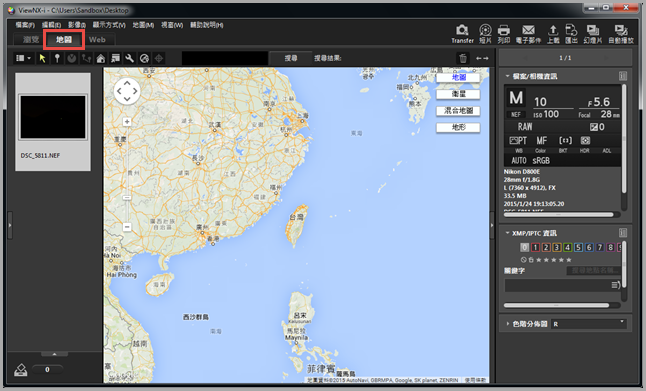Click the 上載 upload icon
This screenshot has width=646, height=391.
point(553,30)
